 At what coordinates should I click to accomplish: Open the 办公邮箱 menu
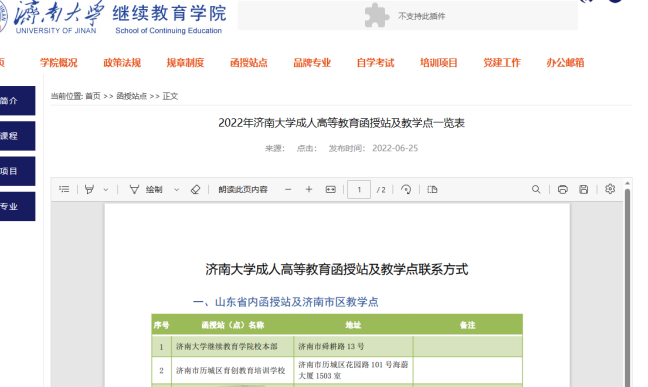tap(565, 63)
